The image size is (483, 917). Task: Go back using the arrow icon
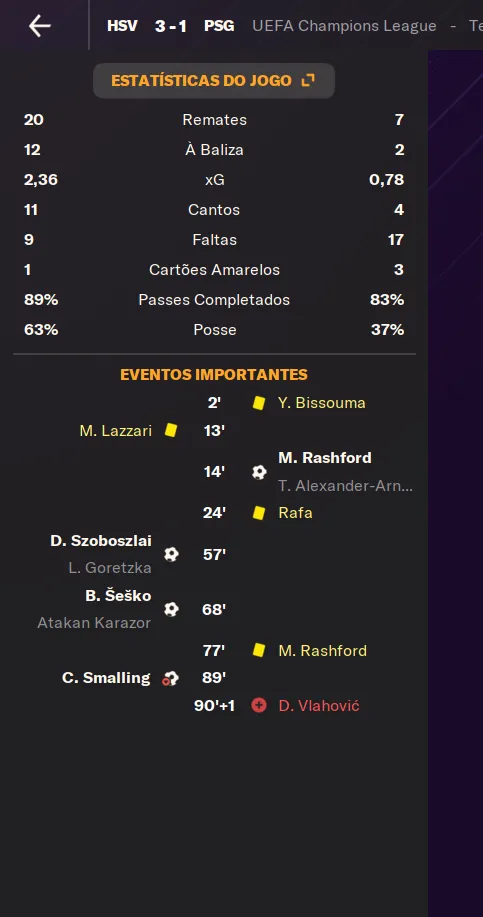click(x=40, y=26)
